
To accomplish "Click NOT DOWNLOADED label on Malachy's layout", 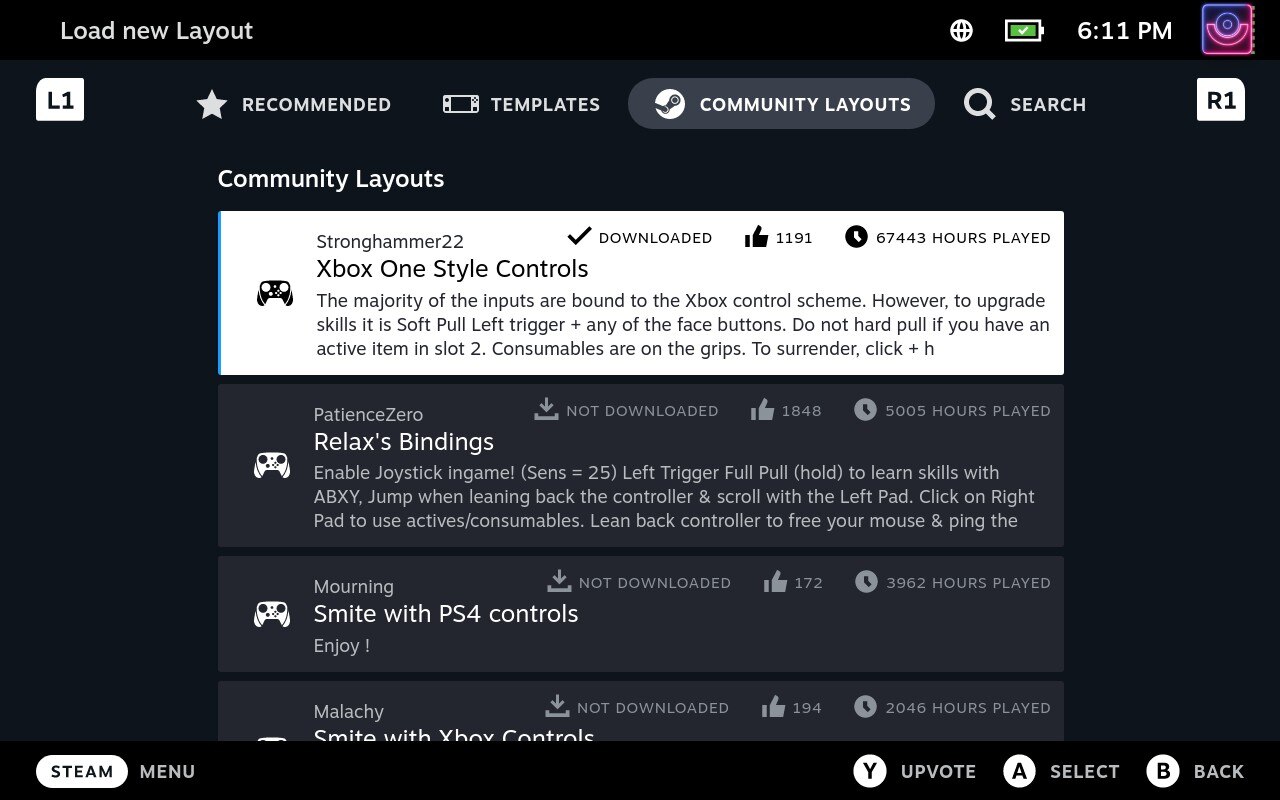I will [653, 708].
